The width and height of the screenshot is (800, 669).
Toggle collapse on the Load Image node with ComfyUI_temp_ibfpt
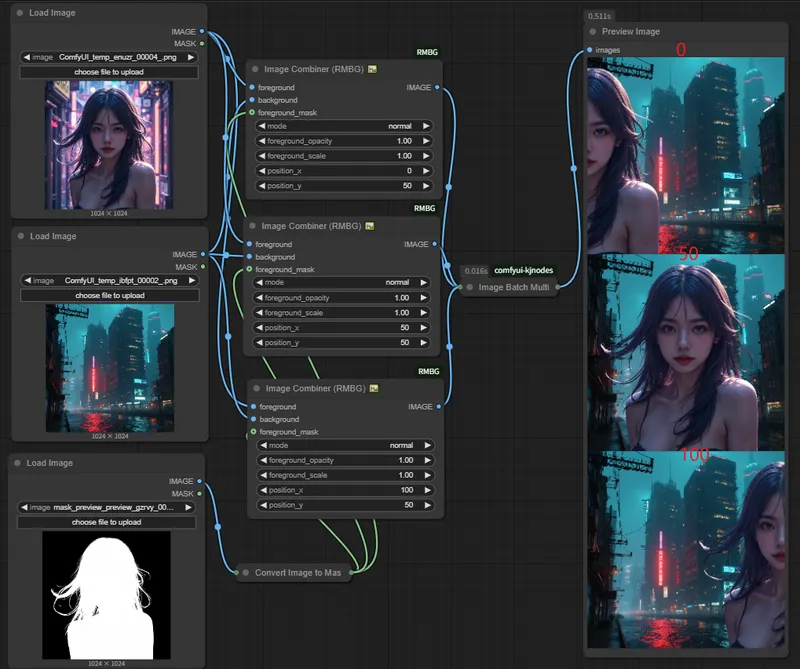[20, 236]
